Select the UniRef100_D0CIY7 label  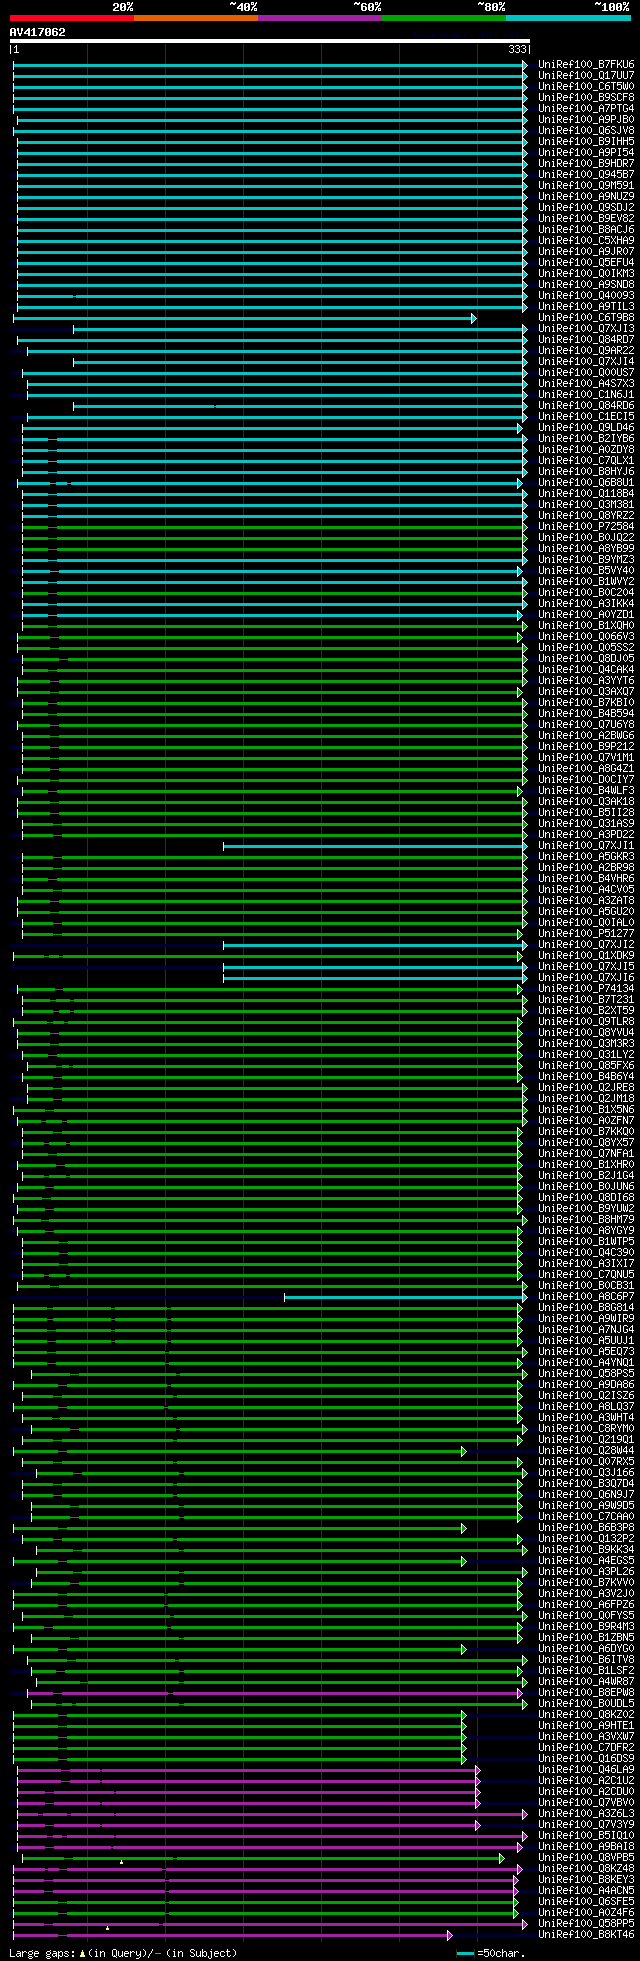586,779
